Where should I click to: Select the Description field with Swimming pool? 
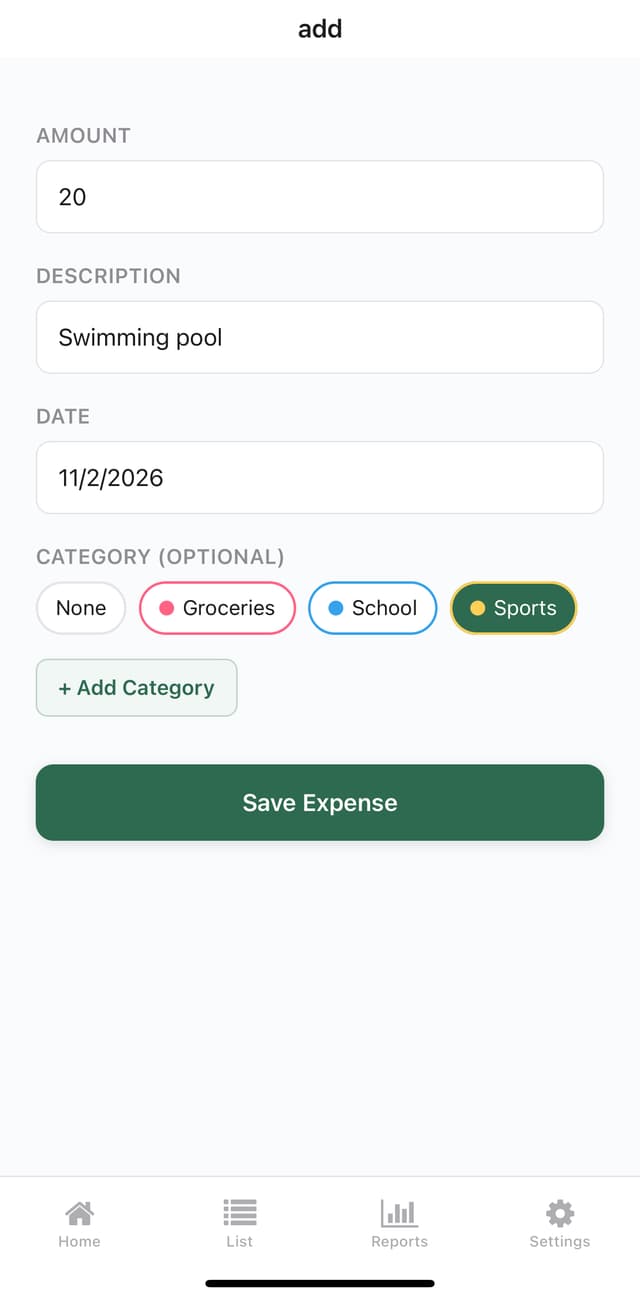(320, 337)
